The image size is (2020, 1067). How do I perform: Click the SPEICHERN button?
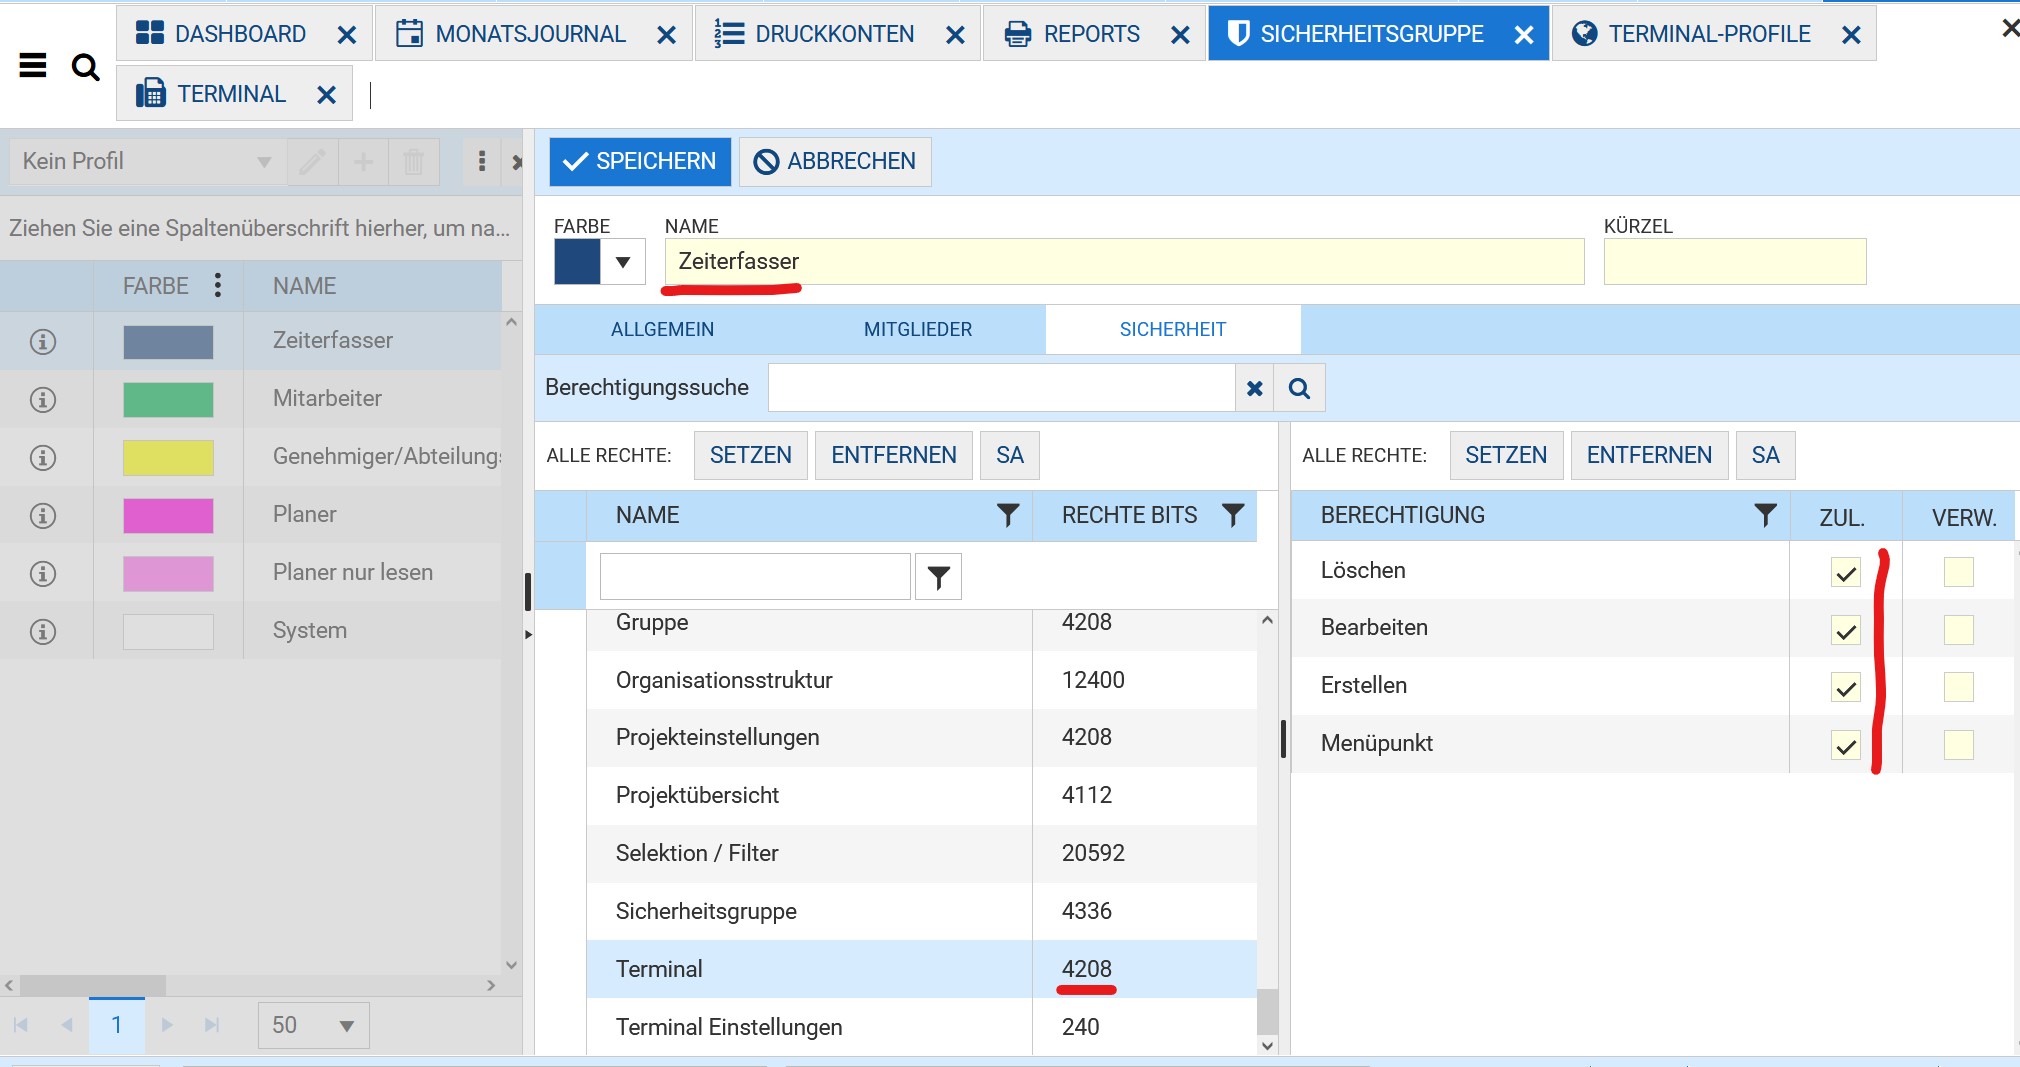click(639, 161)
